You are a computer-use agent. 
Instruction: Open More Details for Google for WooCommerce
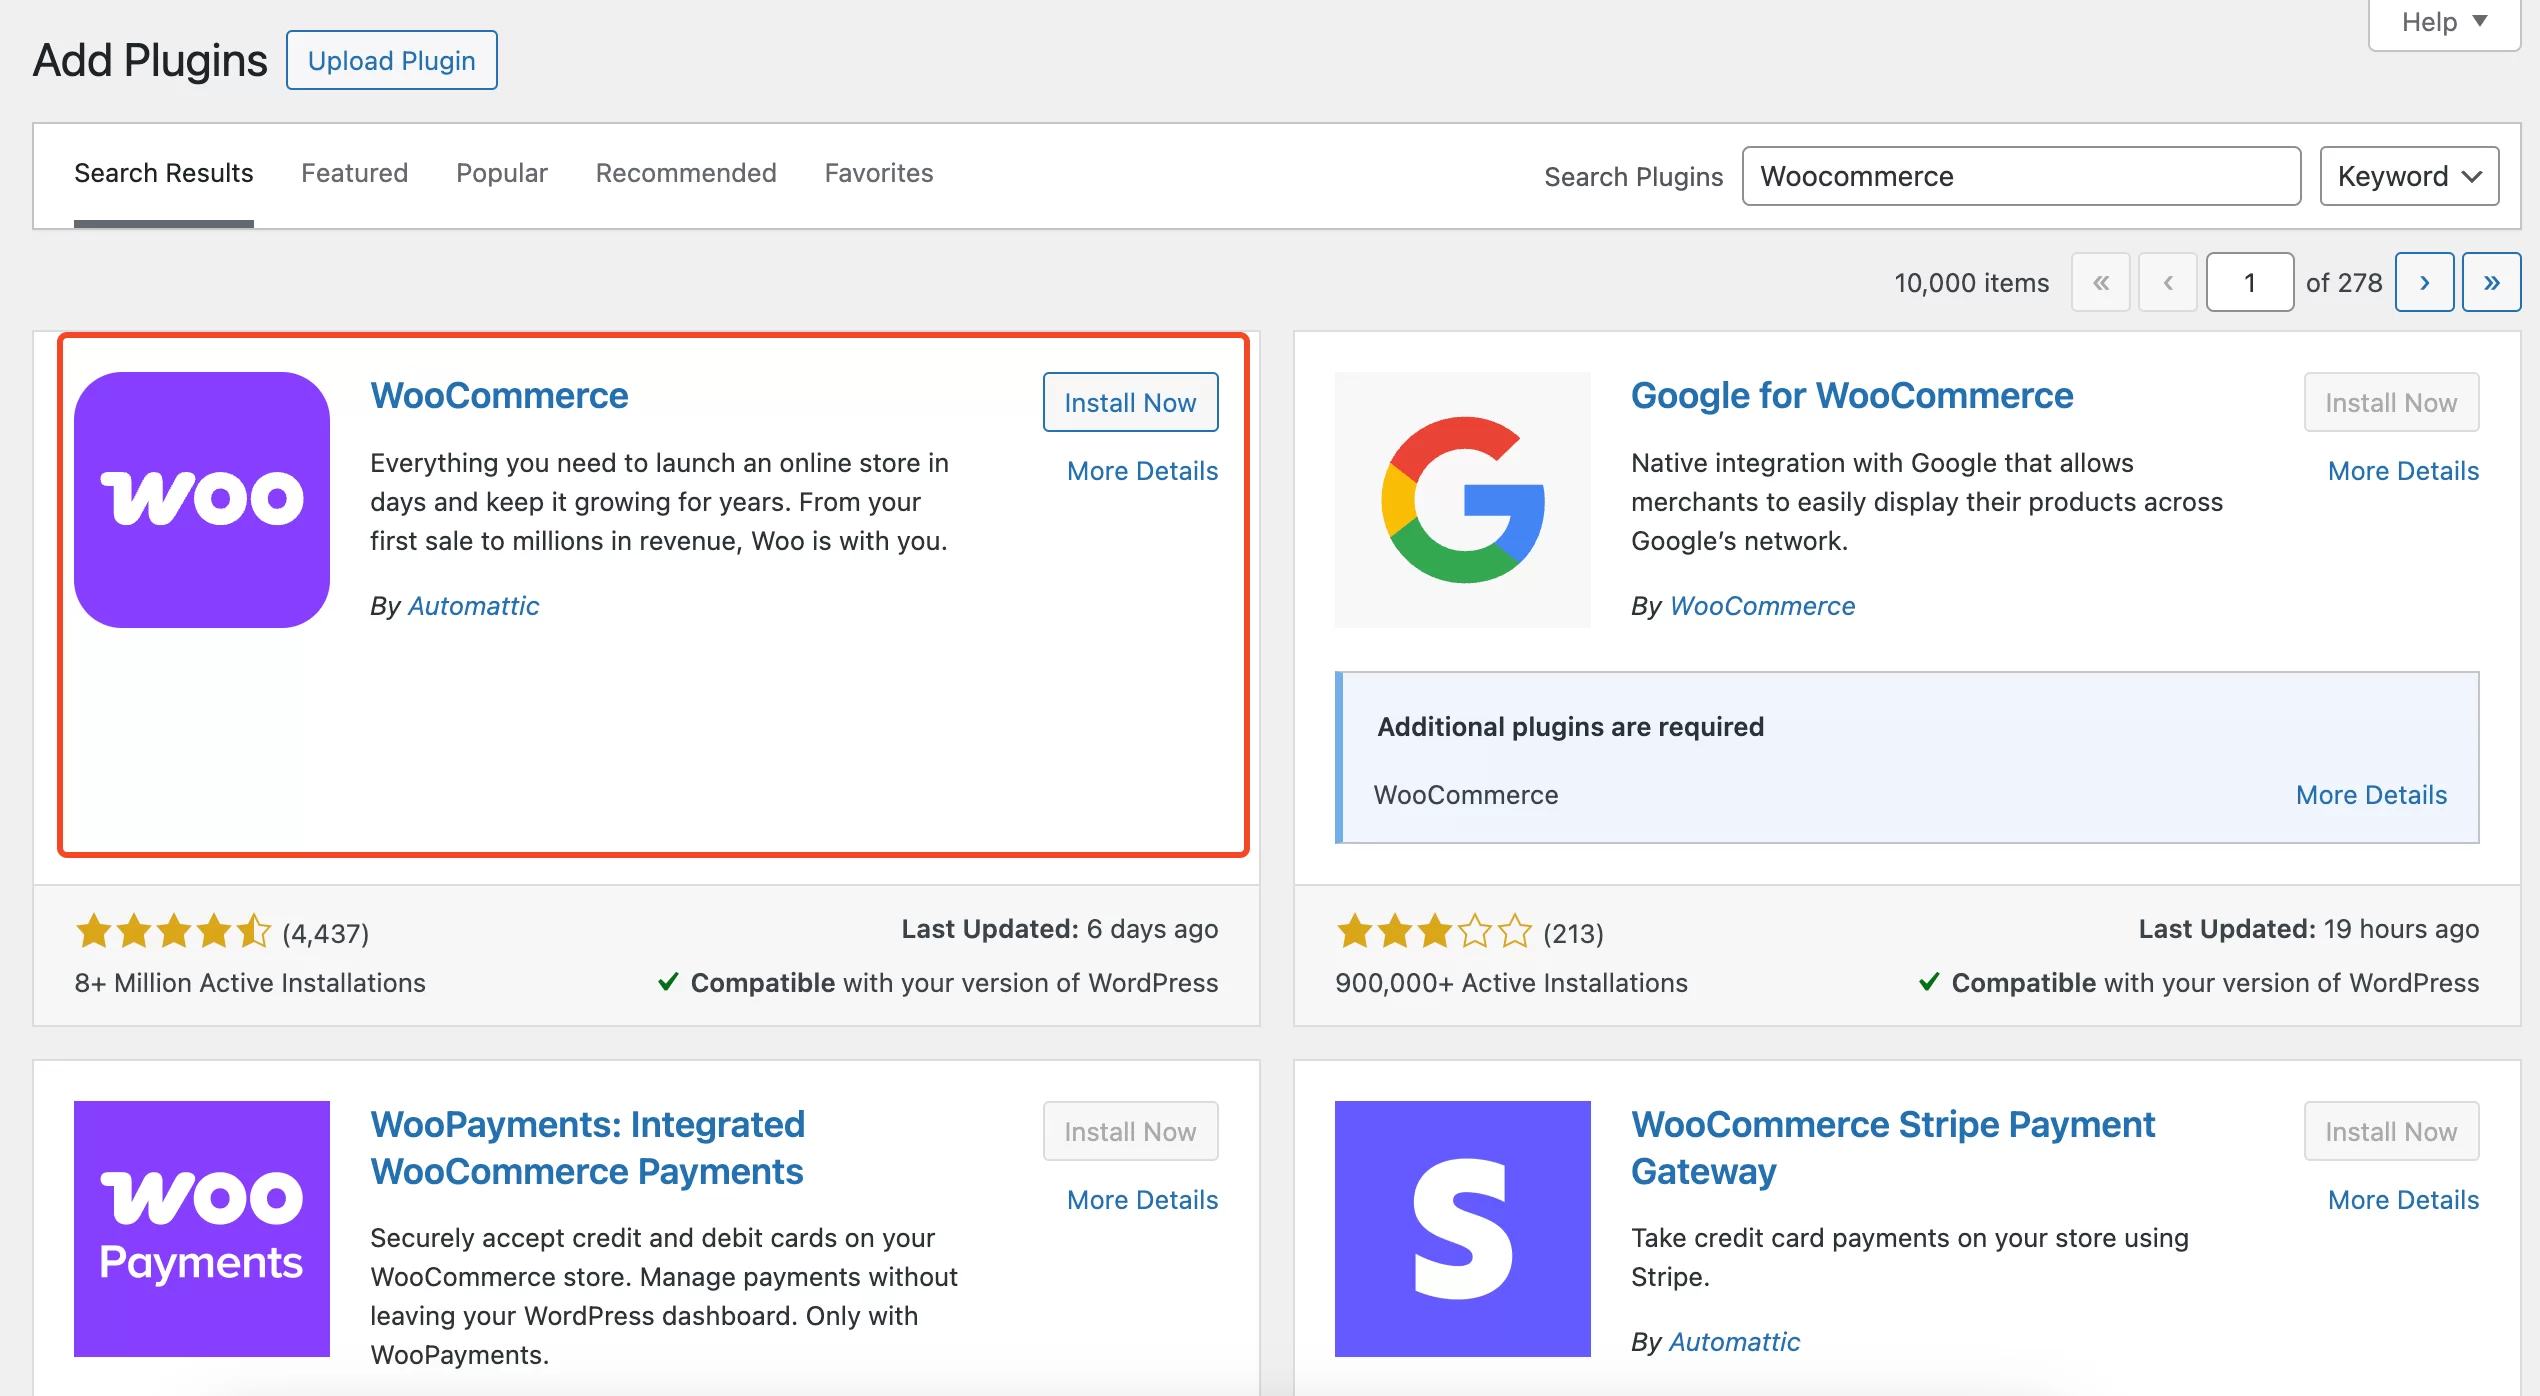2404,470
